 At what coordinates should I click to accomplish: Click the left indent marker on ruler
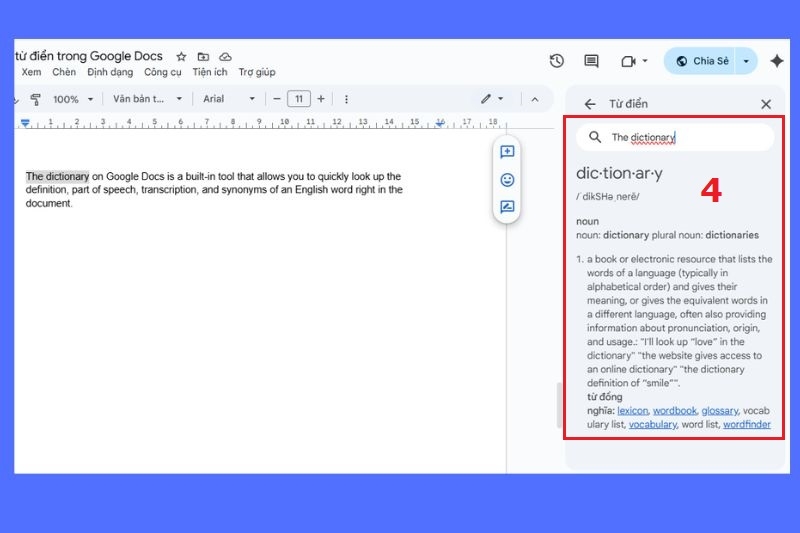click(x=25, y=122)
